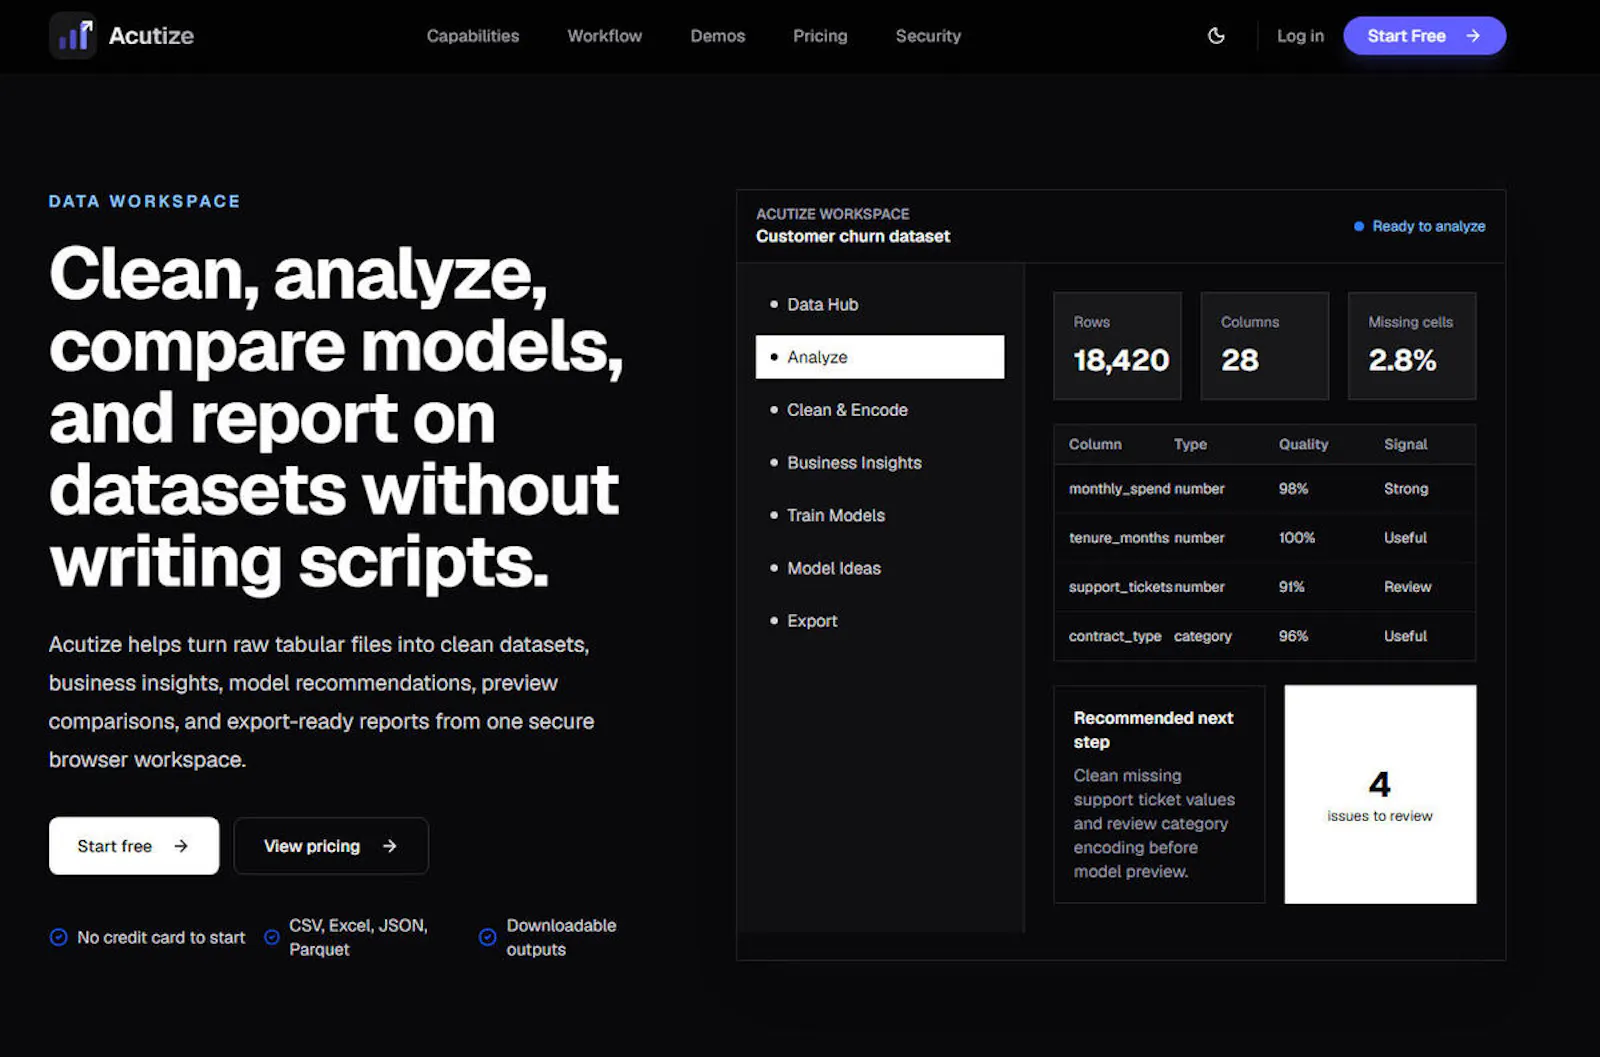
Task: Click the DATA WORKSPACE eyebrow label
Action: point(145,201)
